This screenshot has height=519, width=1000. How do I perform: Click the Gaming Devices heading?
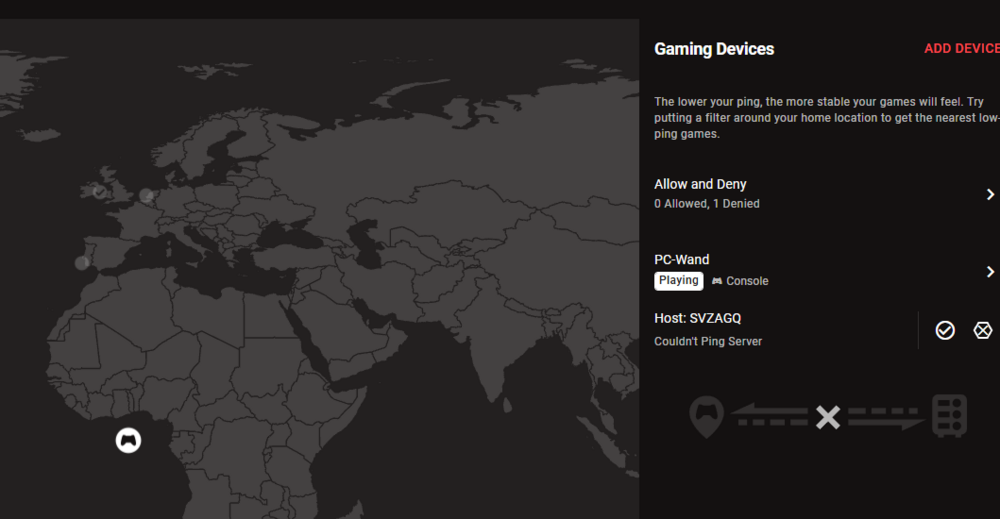click(714, 49)
